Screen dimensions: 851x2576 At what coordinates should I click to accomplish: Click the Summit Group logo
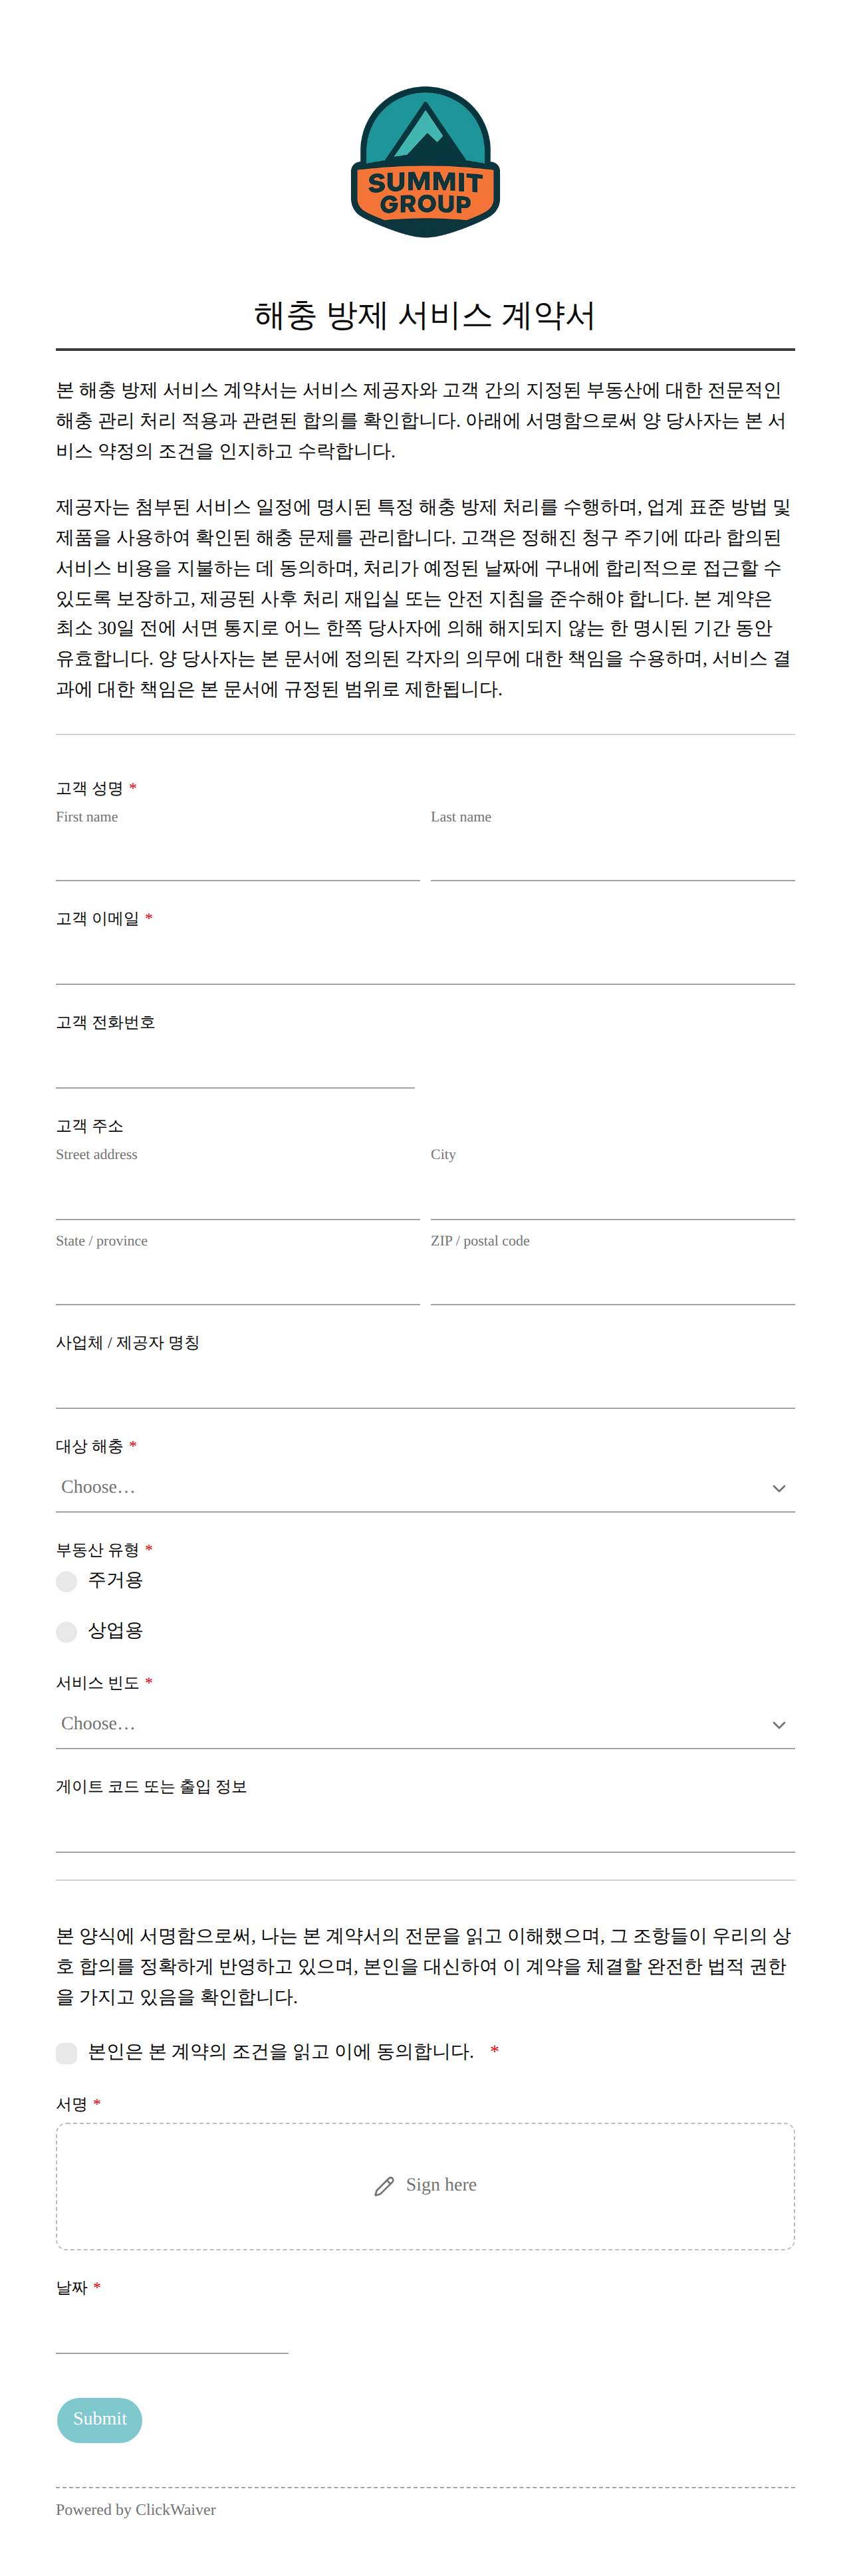[x=425, y=162]
